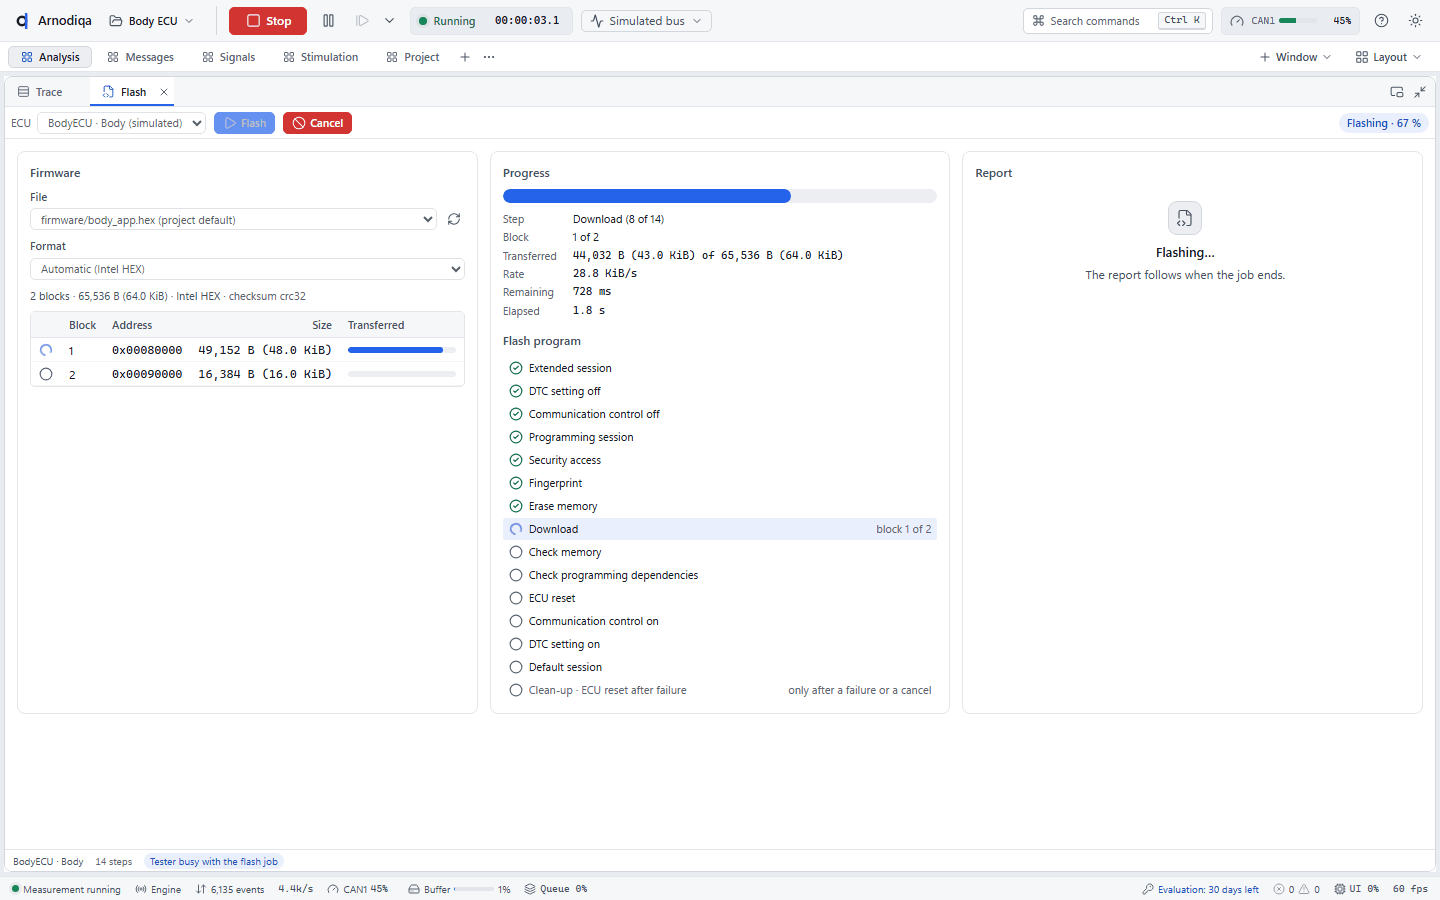Screen dimensions: 1440x900
Task: Click the Check memory step circle
Action: click(x=516, y=552)
